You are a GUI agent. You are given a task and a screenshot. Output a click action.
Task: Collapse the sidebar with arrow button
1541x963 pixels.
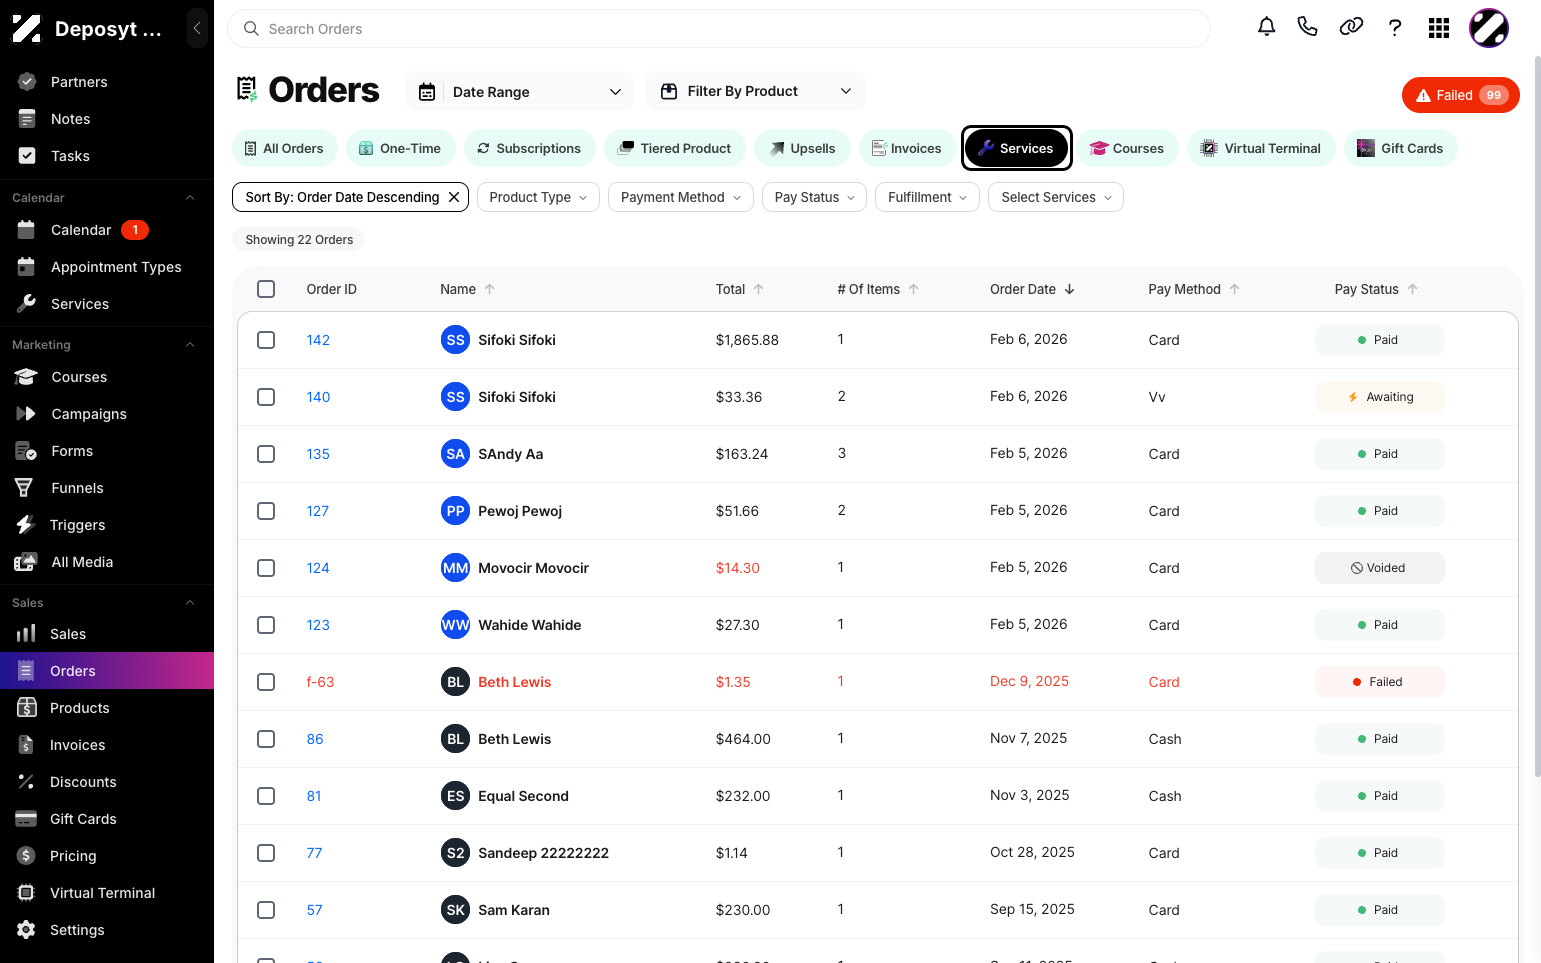pos(197,28)
